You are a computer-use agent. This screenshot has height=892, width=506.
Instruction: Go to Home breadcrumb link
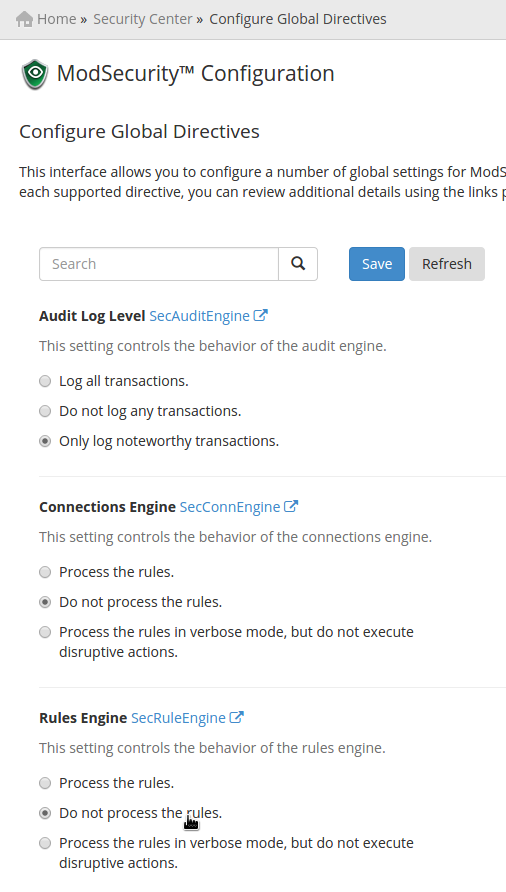[x=56, y=19]
